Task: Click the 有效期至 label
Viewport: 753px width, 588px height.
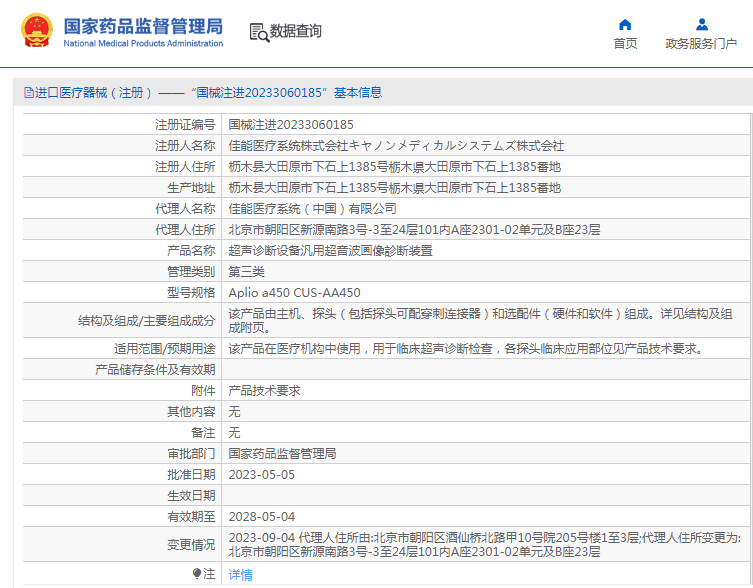Action: (x=191, y=517)
